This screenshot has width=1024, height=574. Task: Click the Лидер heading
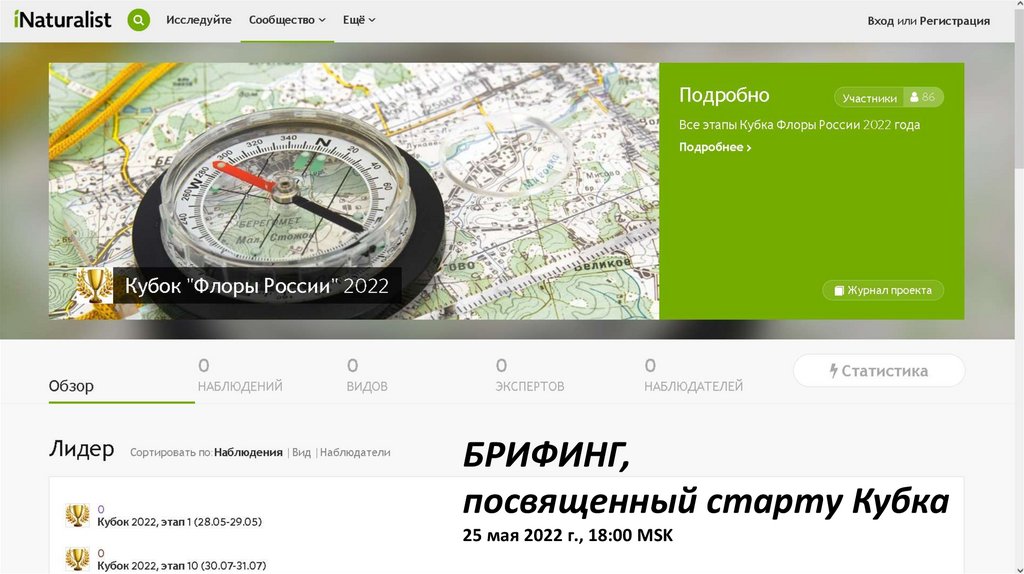tap(82, 449)
